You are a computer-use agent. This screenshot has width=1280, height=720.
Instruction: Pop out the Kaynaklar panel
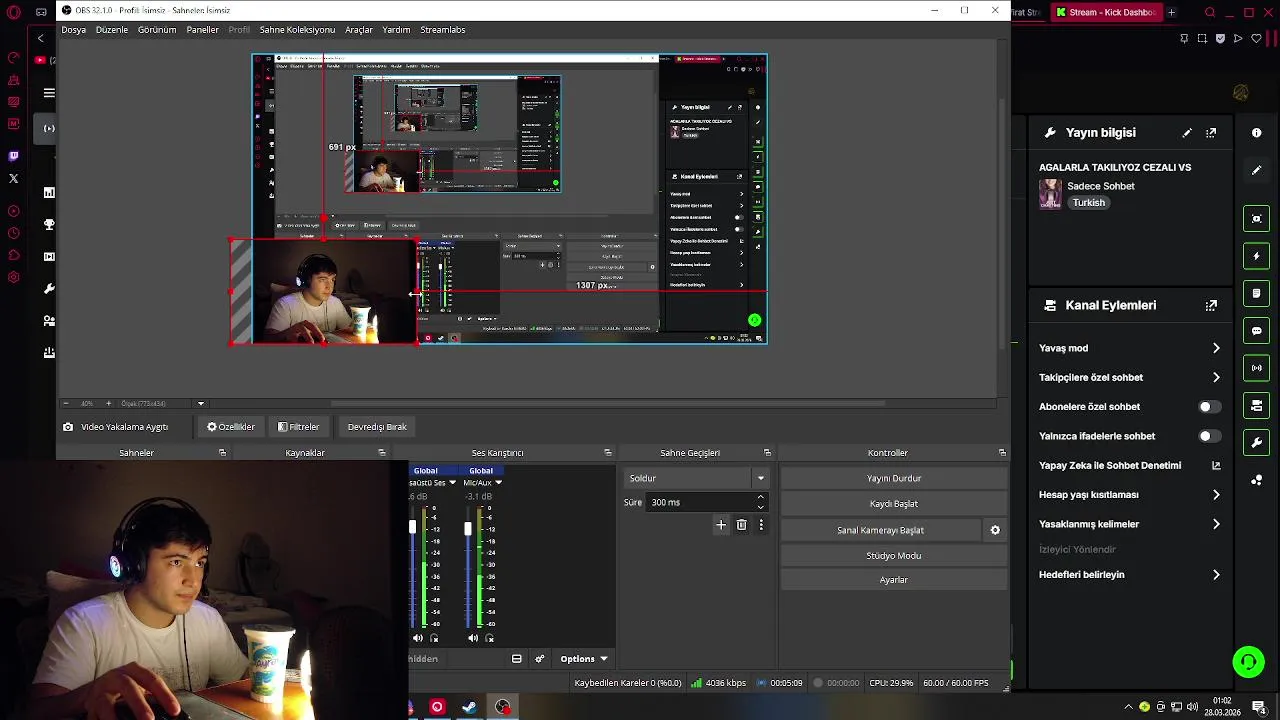click(381, 453)
